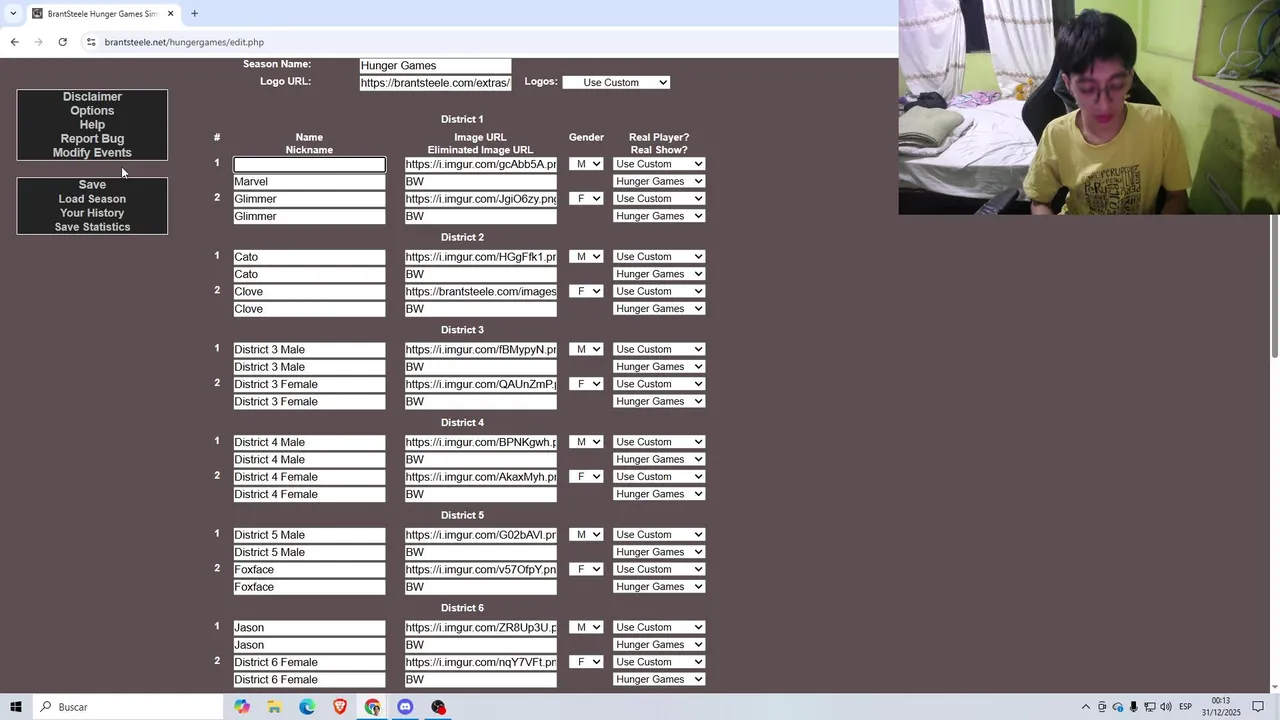
Task: Open the tab search chevron in Chrome
Action: click(13, 13)
